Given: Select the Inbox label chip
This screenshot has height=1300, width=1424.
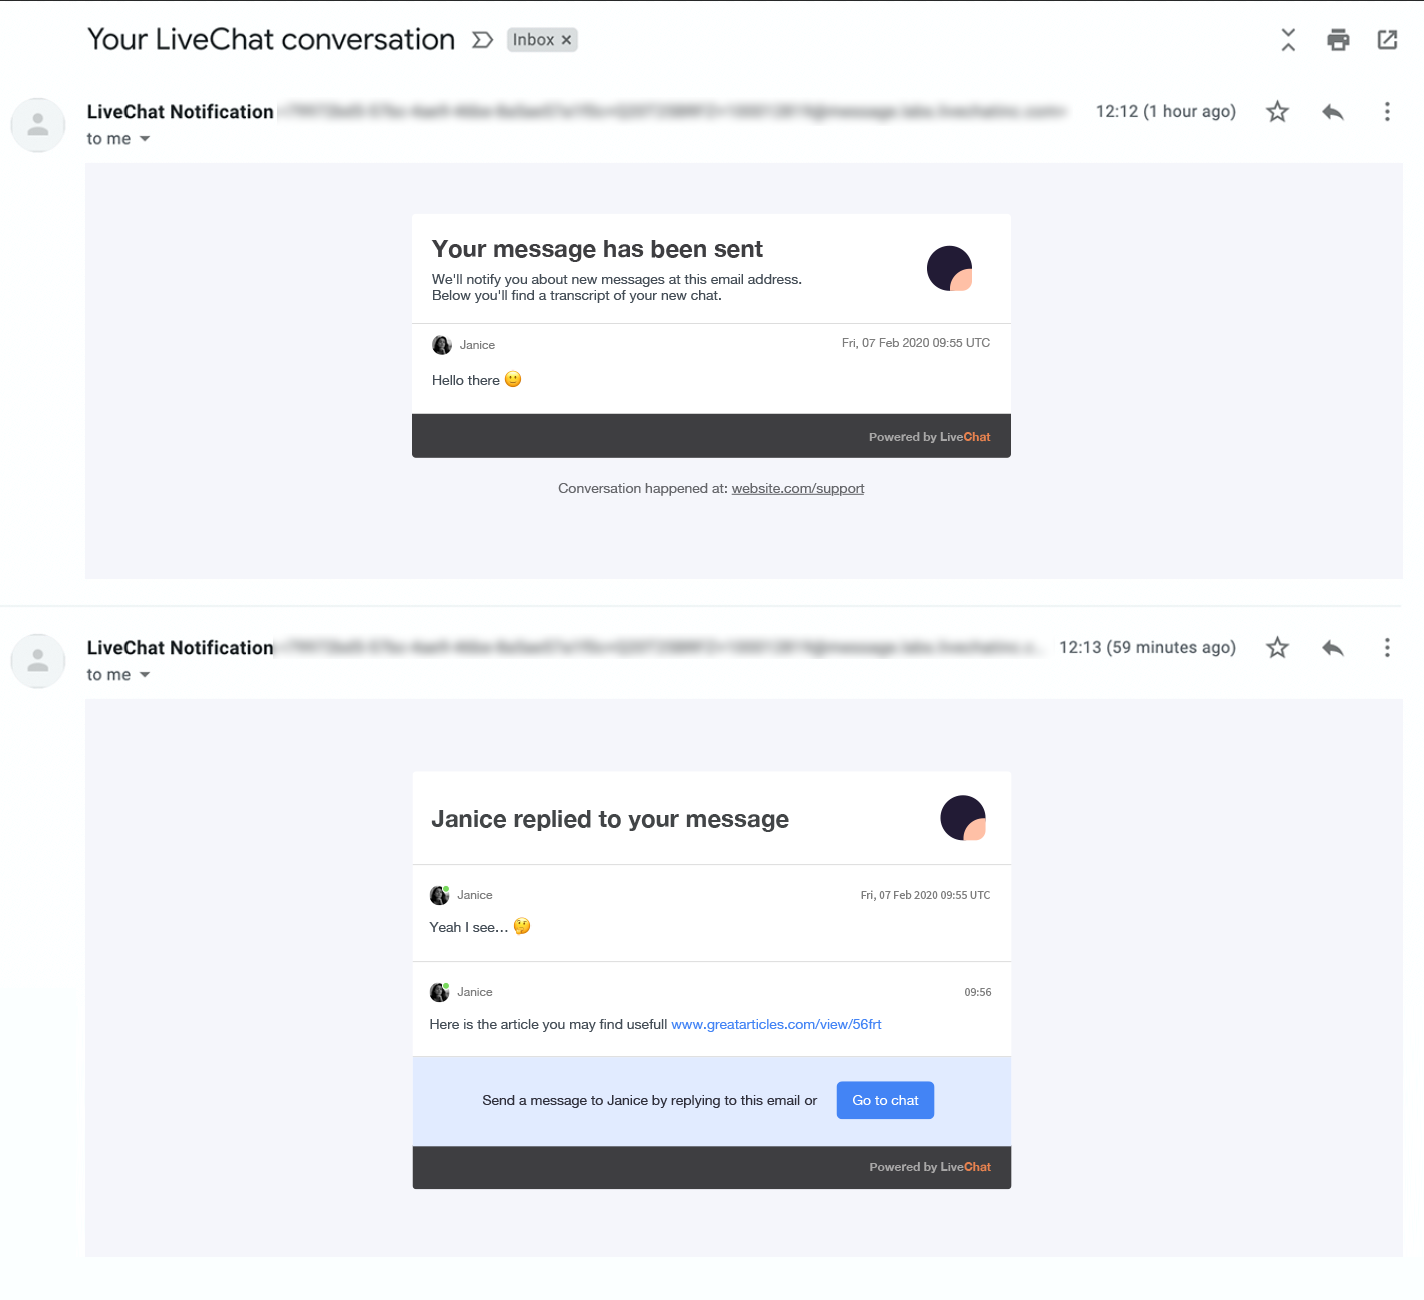Looking at the screenshot, I should pos(533,39).
